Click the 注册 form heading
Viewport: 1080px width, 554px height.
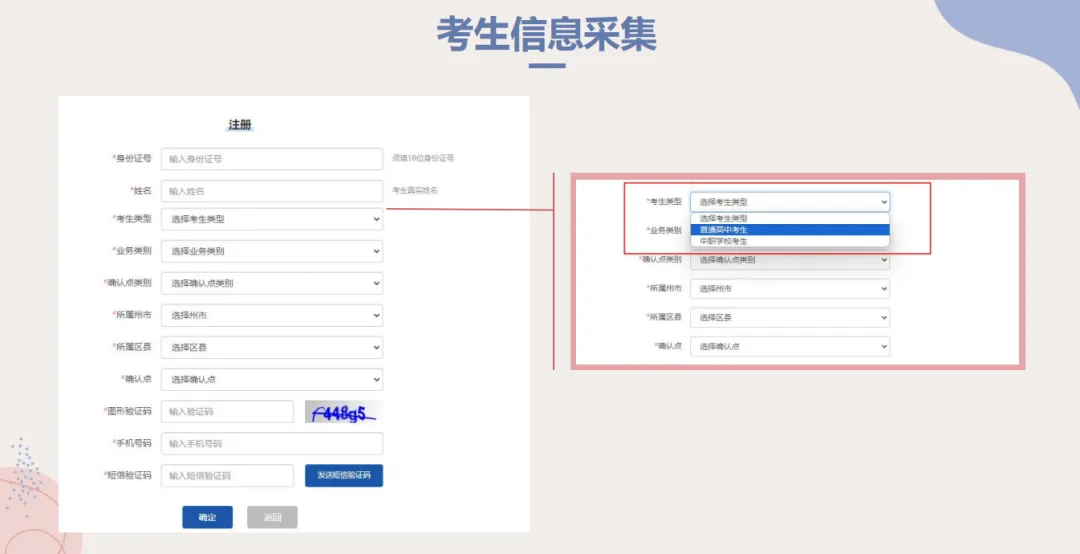click(x=240, y=125)
